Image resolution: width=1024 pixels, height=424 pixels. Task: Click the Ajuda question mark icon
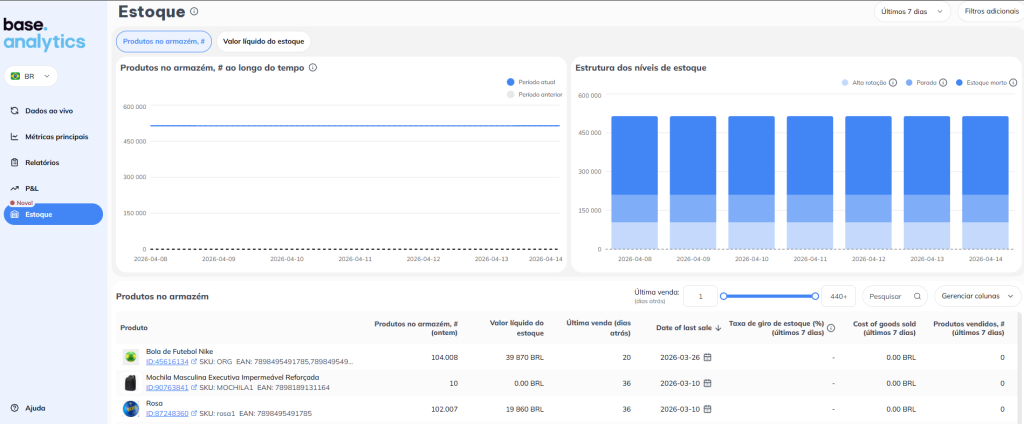[14, 408]
